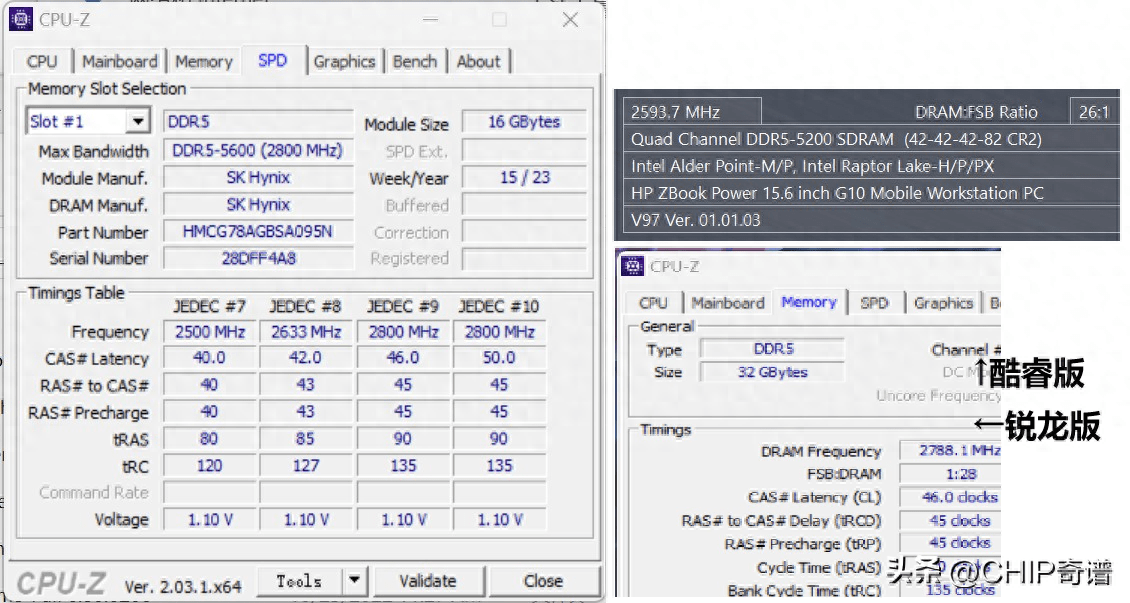Image resolution: width=1130 pixels, height=603 pixels.
Task: Click the Close button at bottom
Action: point(543,580)
